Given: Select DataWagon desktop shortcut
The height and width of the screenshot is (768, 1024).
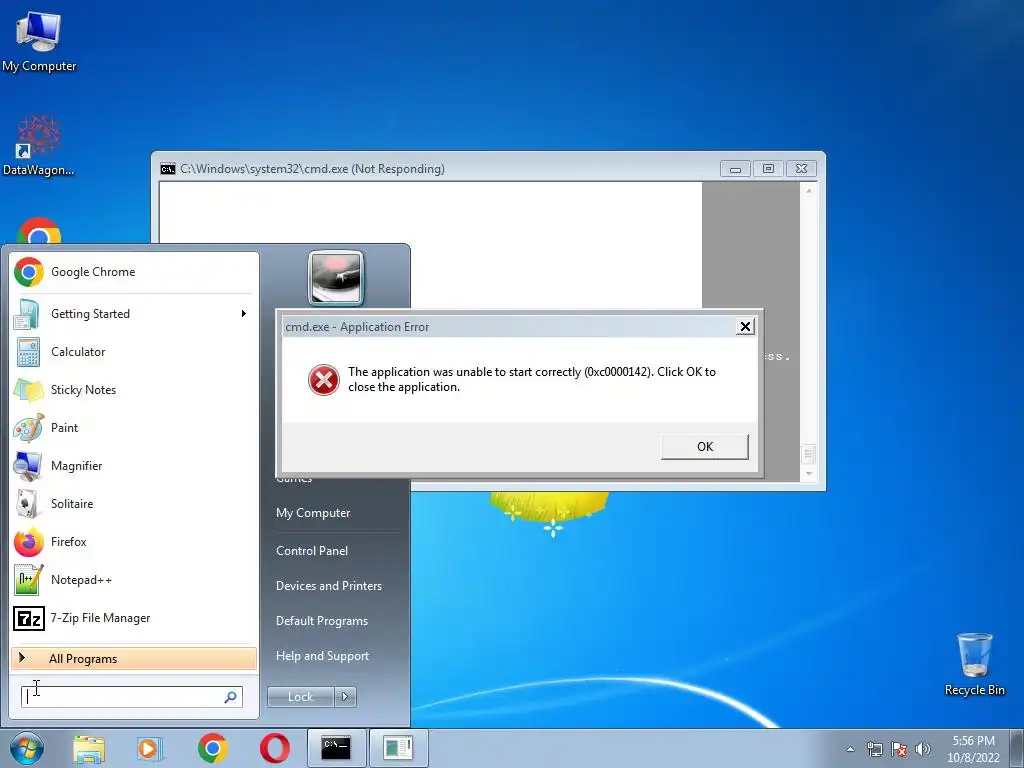Looking at the screenshot, I should click(x=39, y=146).
